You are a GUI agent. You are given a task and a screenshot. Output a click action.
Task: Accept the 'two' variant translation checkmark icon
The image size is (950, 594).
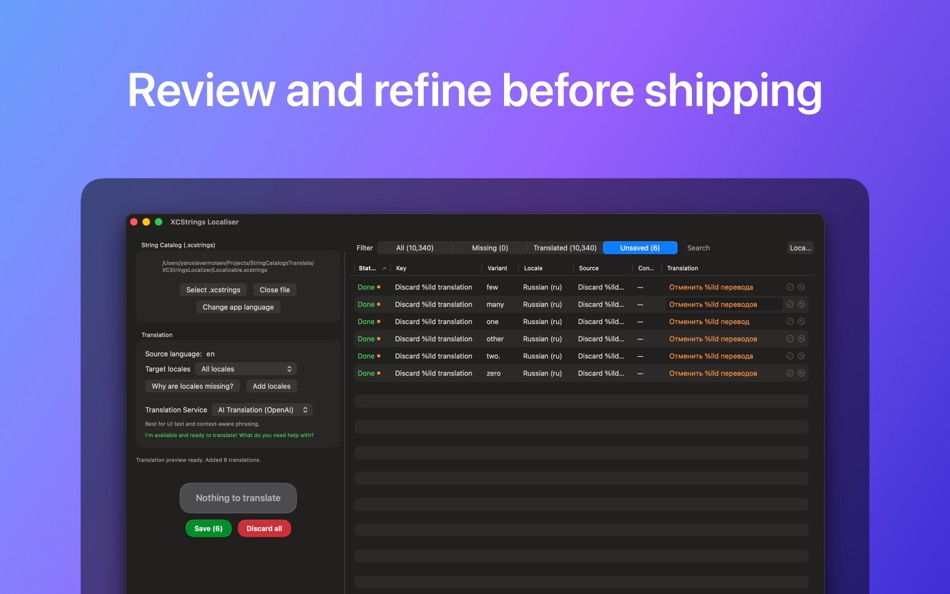789,356
